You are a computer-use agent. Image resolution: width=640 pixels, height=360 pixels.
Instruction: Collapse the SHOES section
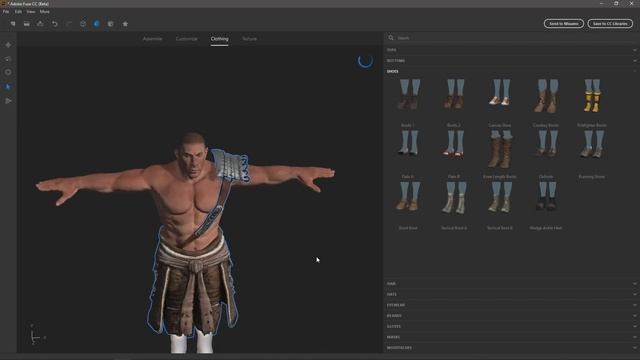click(512, 71)
